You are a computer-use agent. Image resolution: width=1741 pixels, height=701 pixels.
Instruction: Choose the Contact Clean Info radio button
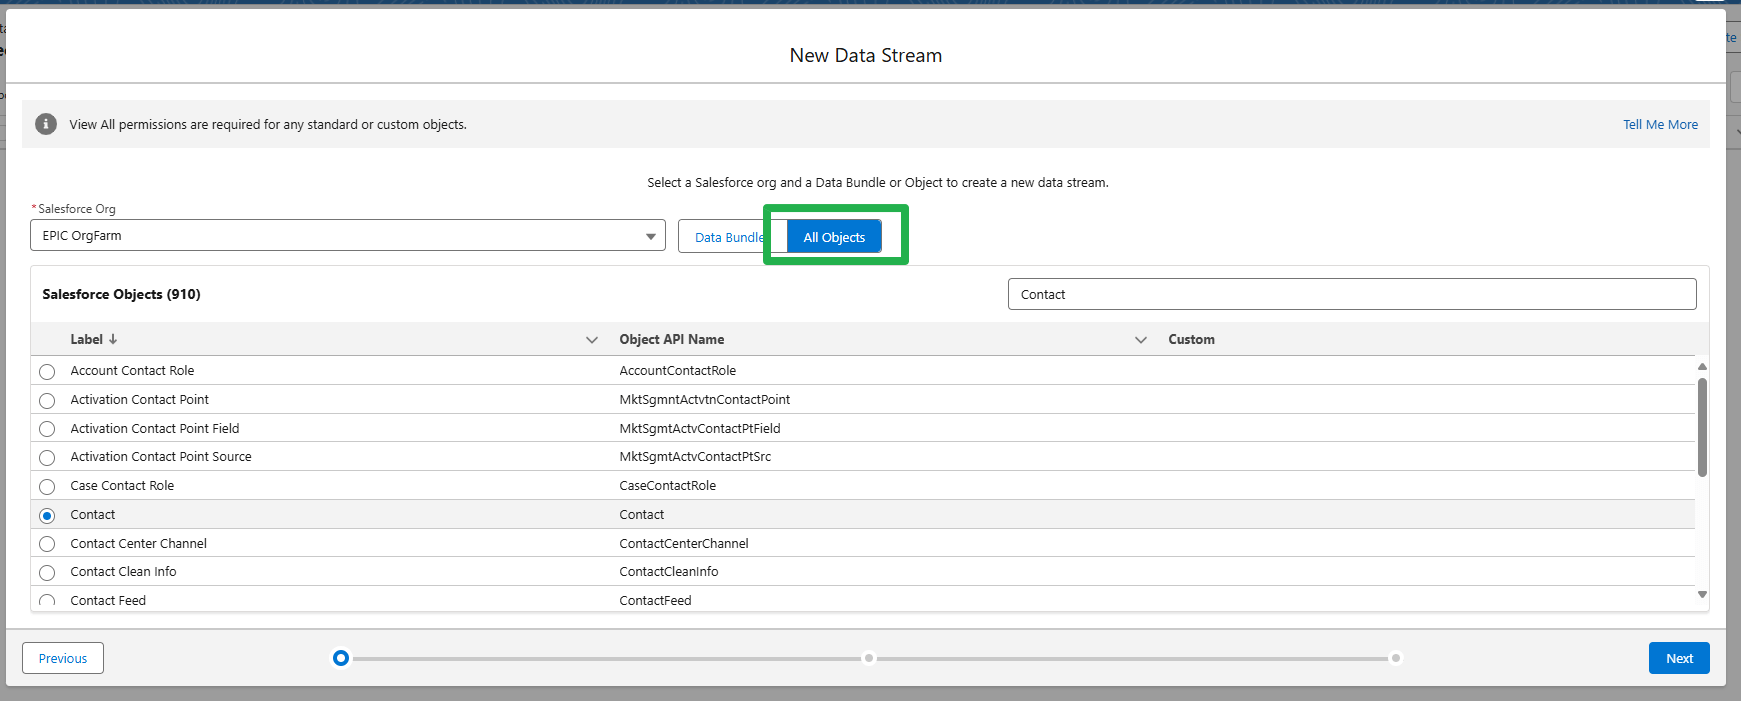click(x=47, y=573)
